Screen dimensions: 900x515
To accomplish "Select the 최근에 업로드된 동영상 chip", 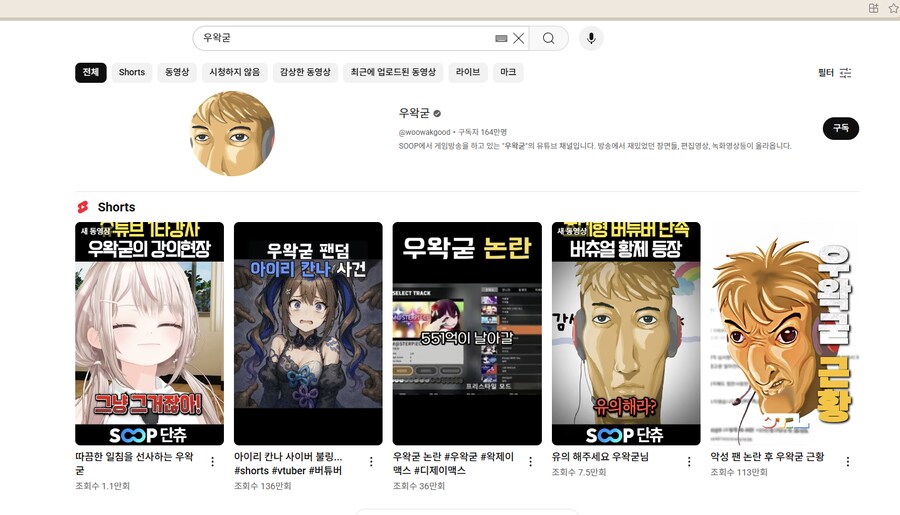I will click(393, 73).
